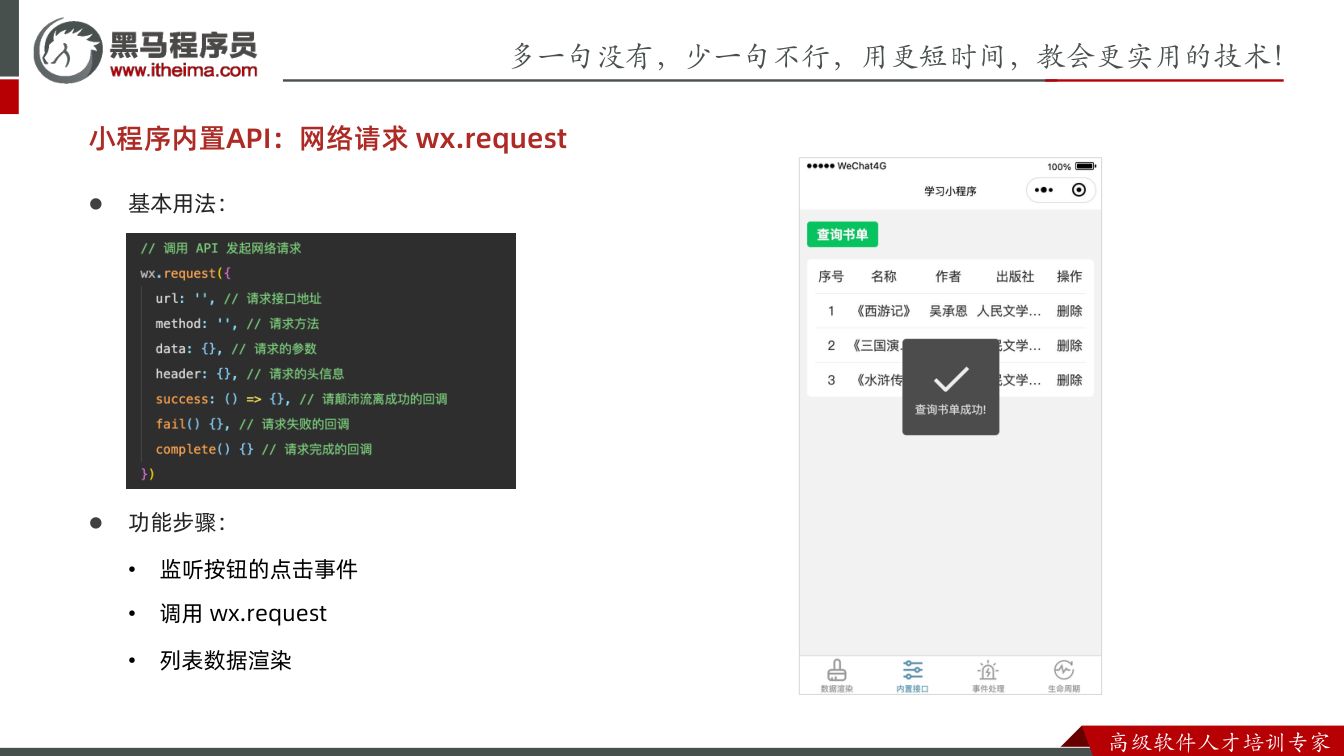The image size is (1344, 756).
Task: Click the 基本用法 heading
Action: click(x=177, y=204)
